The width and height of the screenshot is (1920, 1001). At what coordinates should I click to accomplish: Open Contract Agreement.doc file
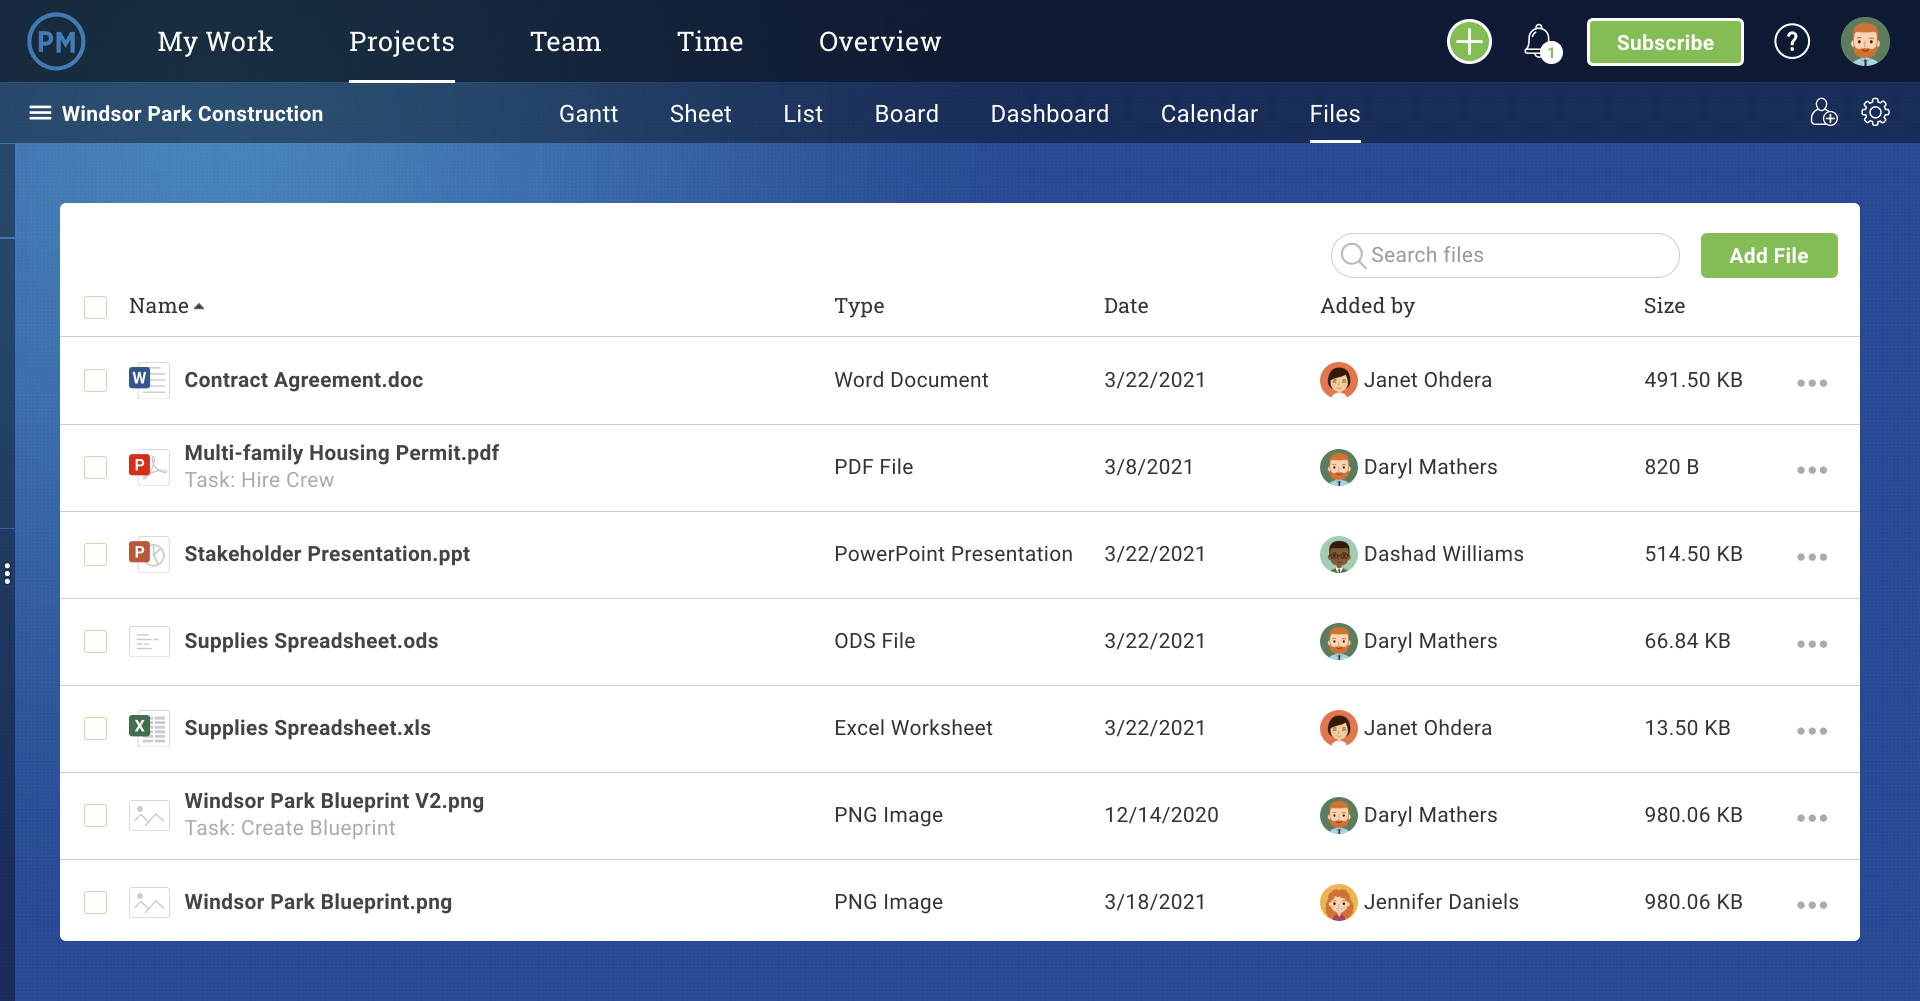point(304,380)
